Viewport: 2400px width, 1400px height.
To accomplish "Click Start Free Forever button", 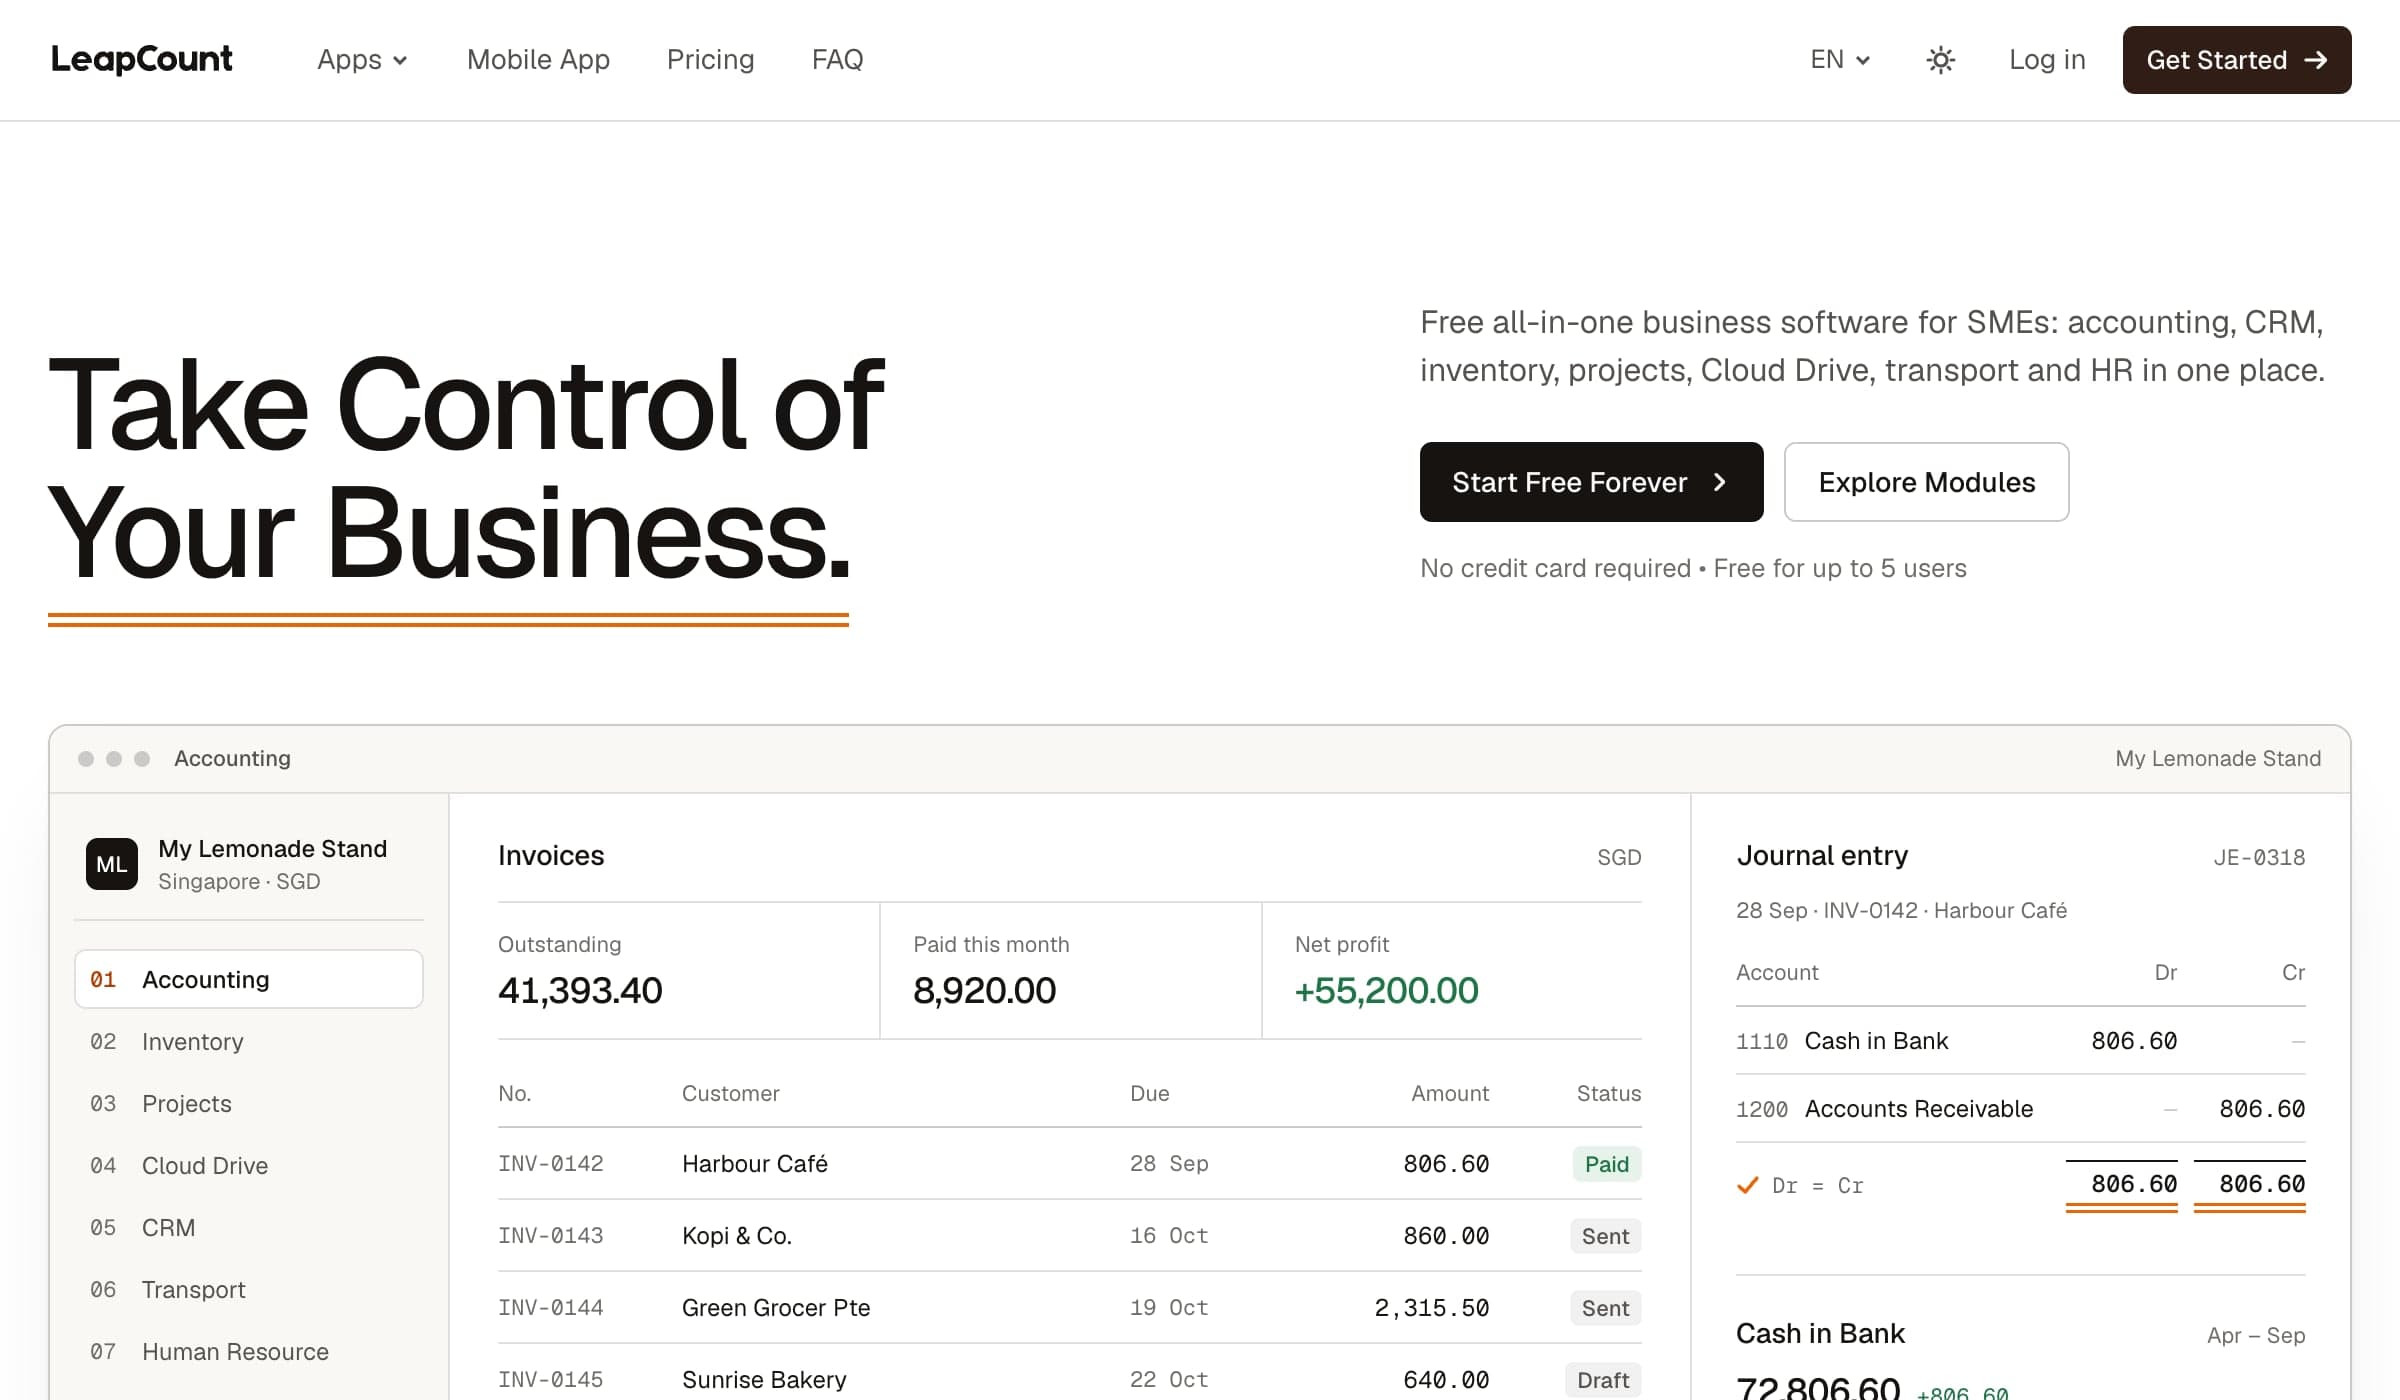I will [x=1591, y=482].
